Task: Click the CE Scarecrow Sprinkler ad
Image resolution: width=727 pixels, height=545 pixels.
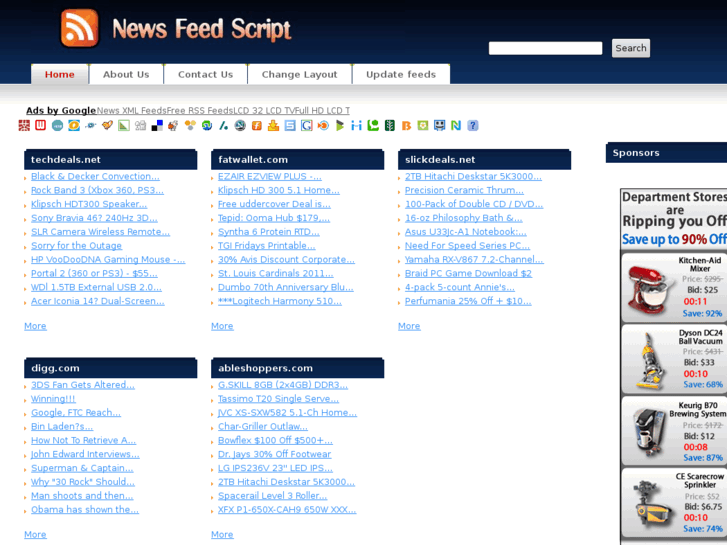Action: [674, 503]
